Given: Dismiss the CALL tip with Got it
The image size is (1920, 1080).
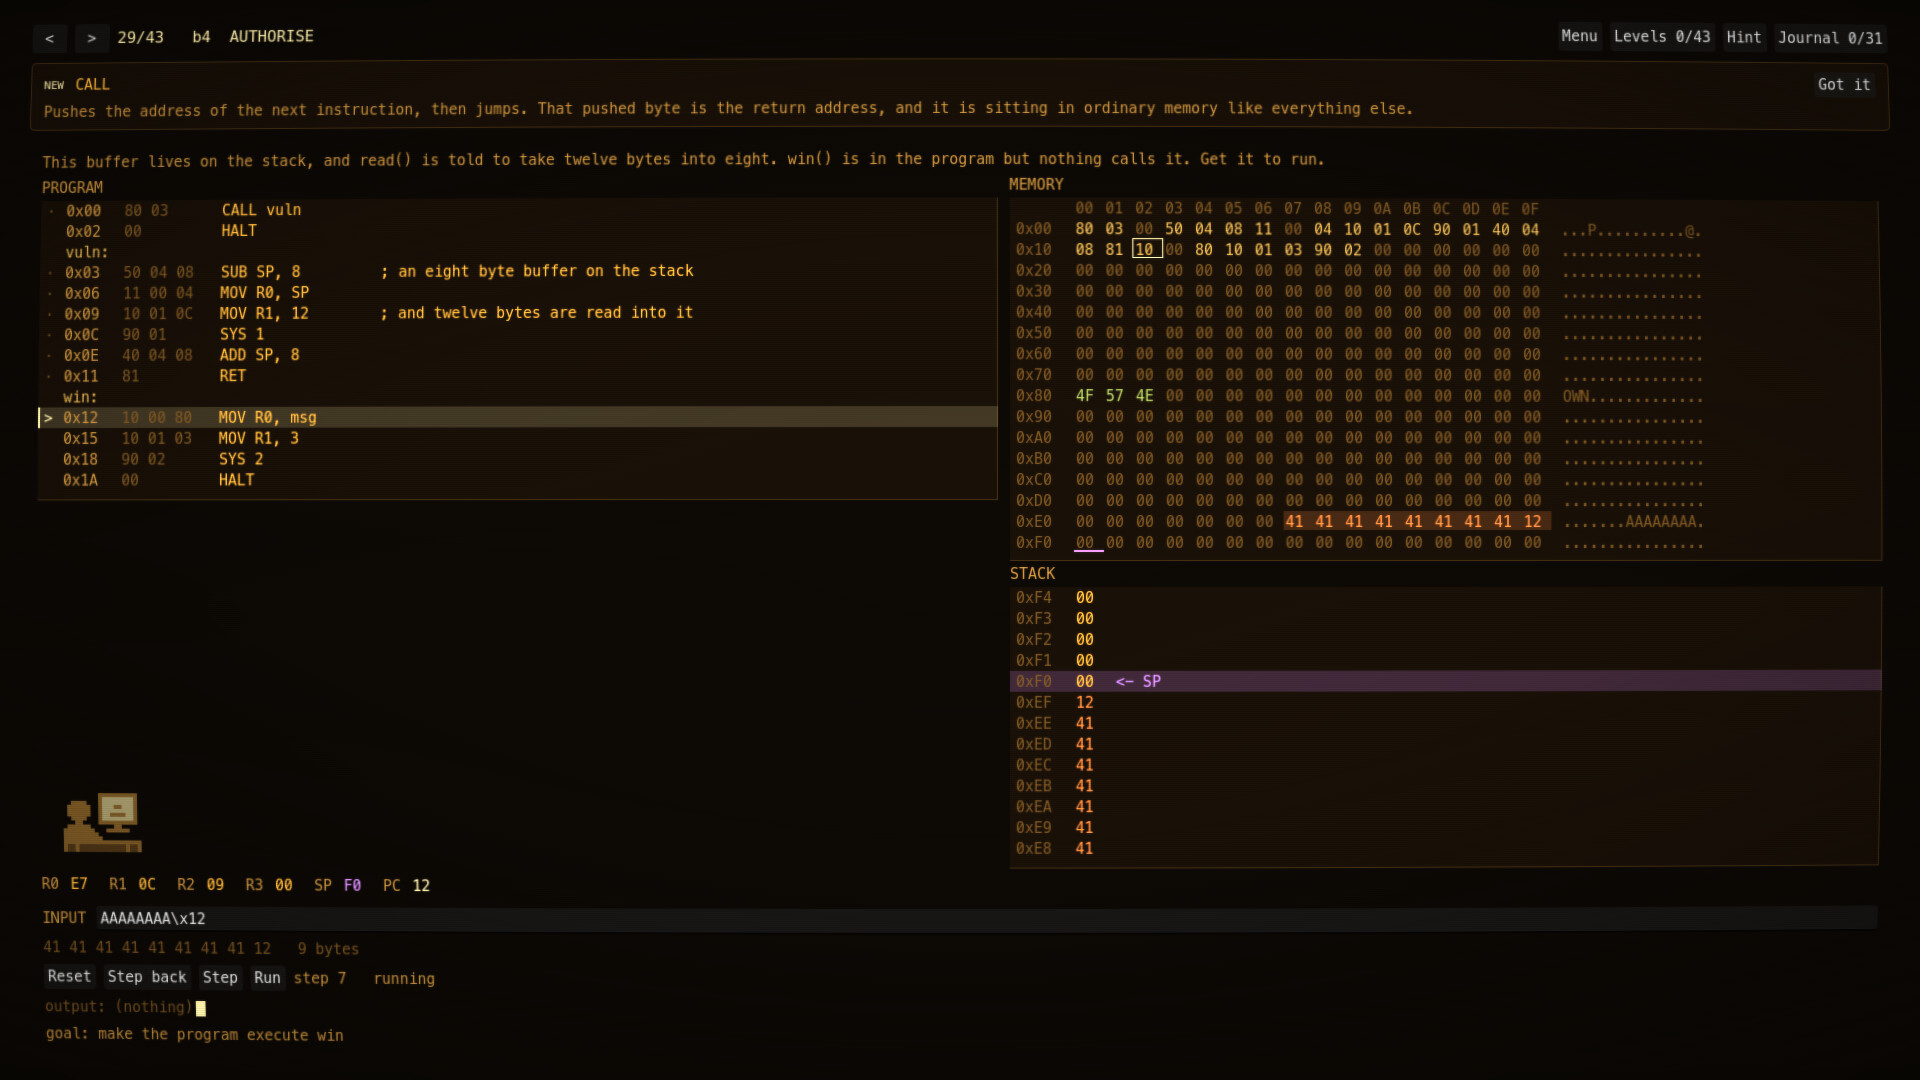Looking at the screenshot, I should (x=1843, y=85).
